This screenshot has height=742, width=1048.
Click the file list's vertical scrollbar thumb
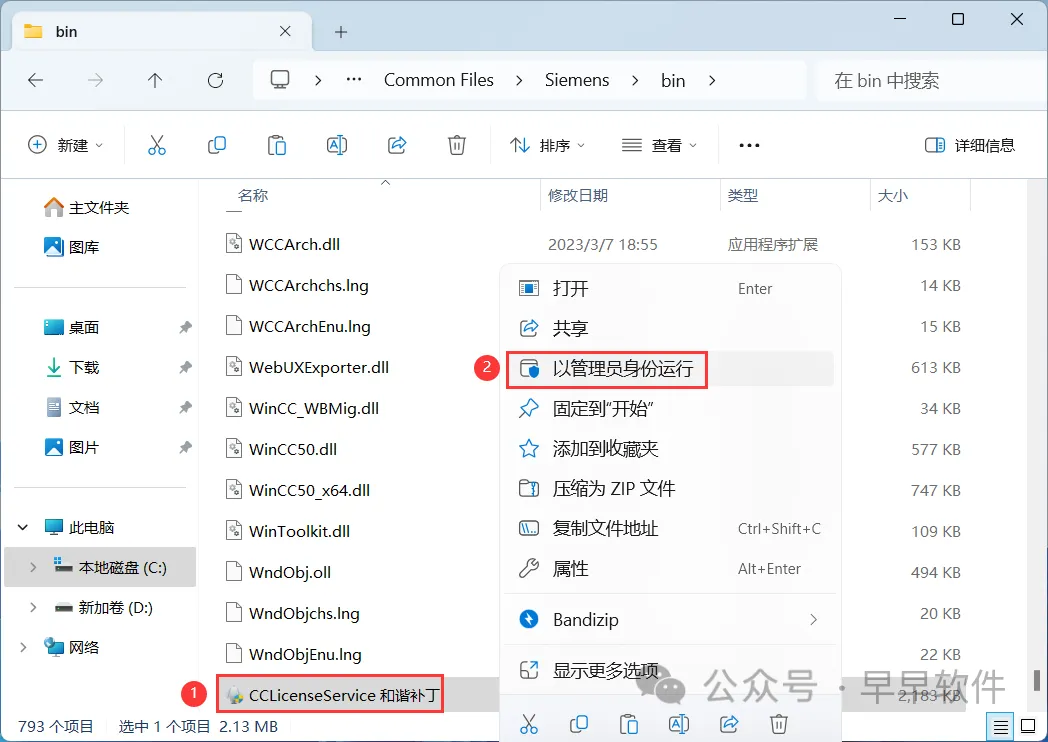[x=1037, y=680]
